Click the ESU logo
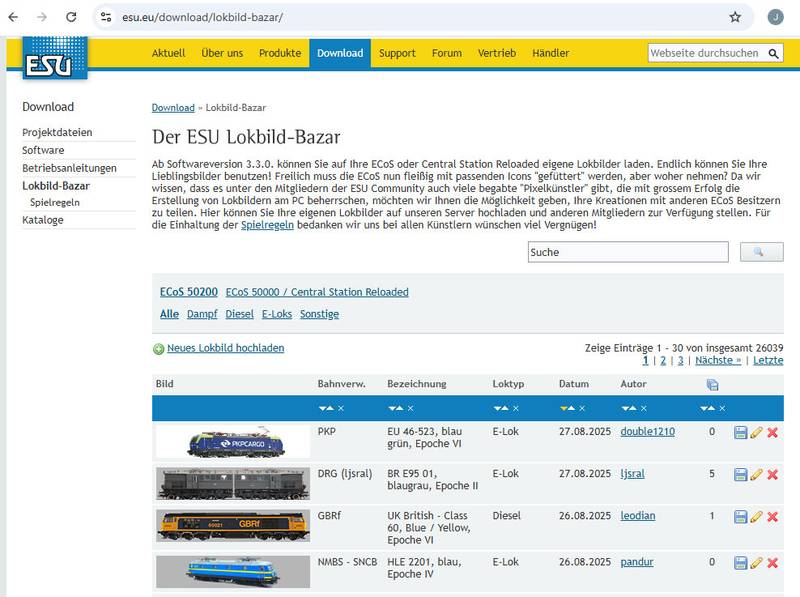 55,58
